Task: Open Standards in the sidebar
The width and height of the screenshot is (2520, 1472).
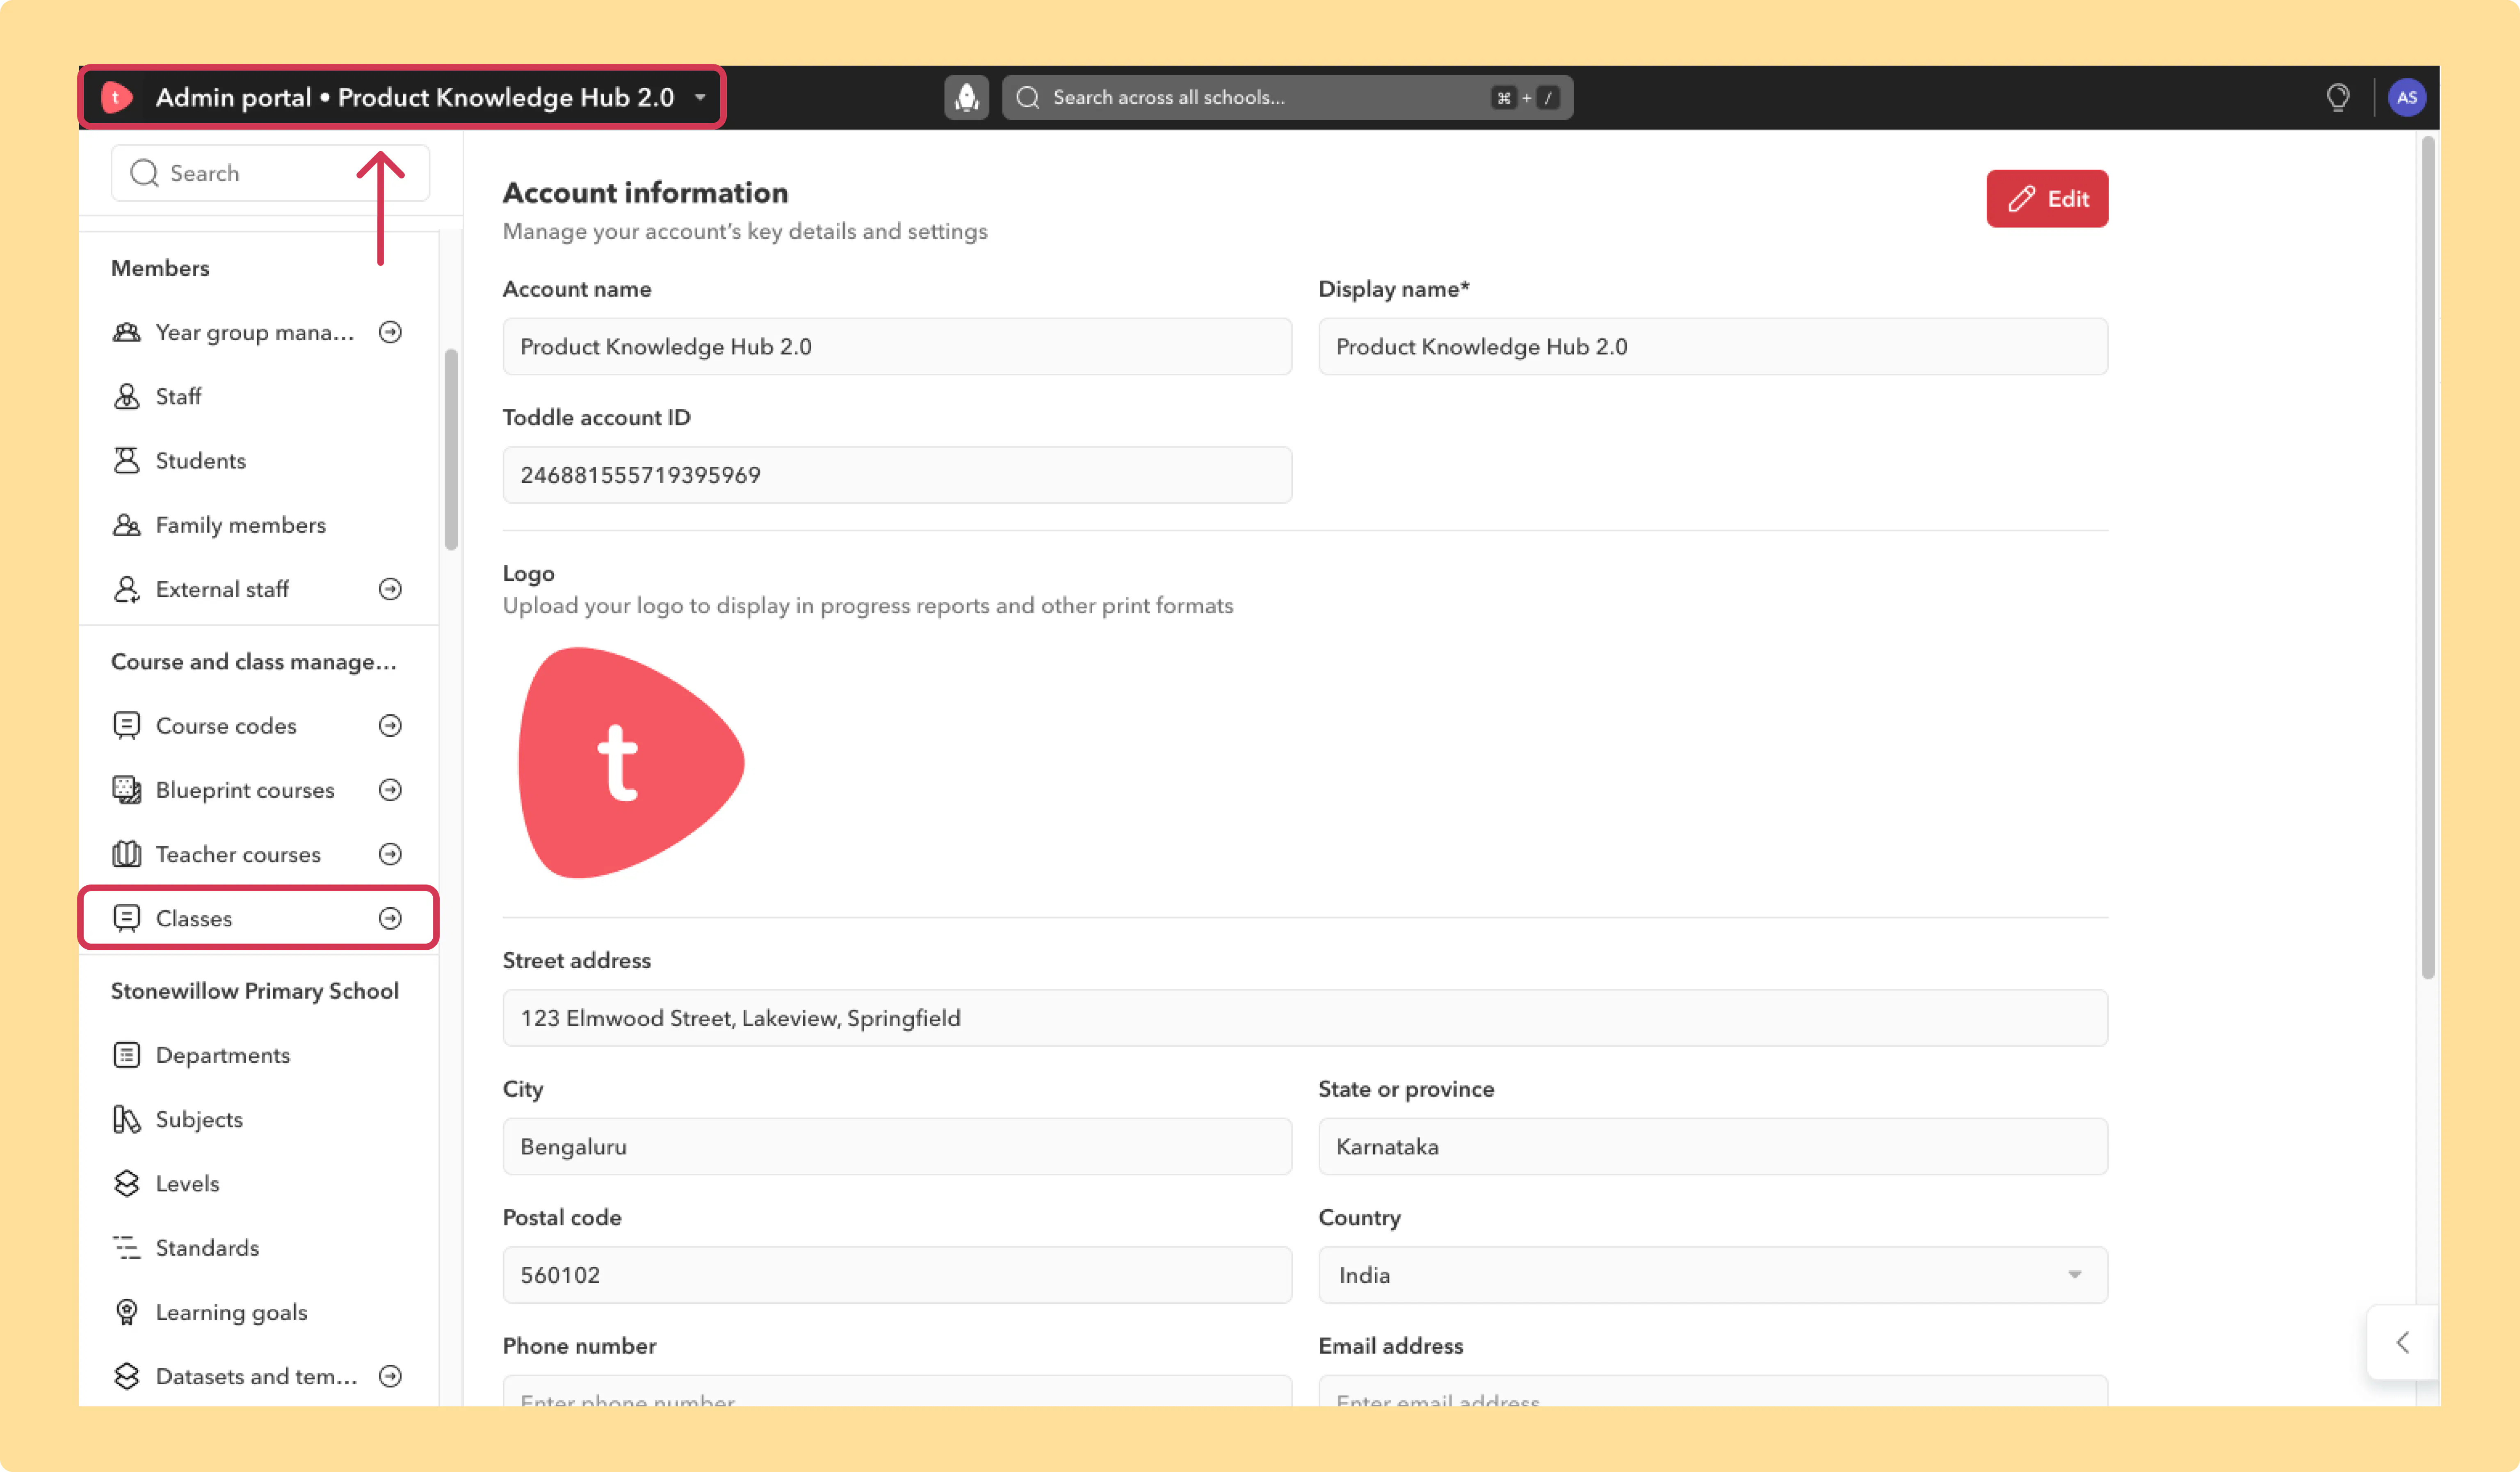Action: (258, 1247)
